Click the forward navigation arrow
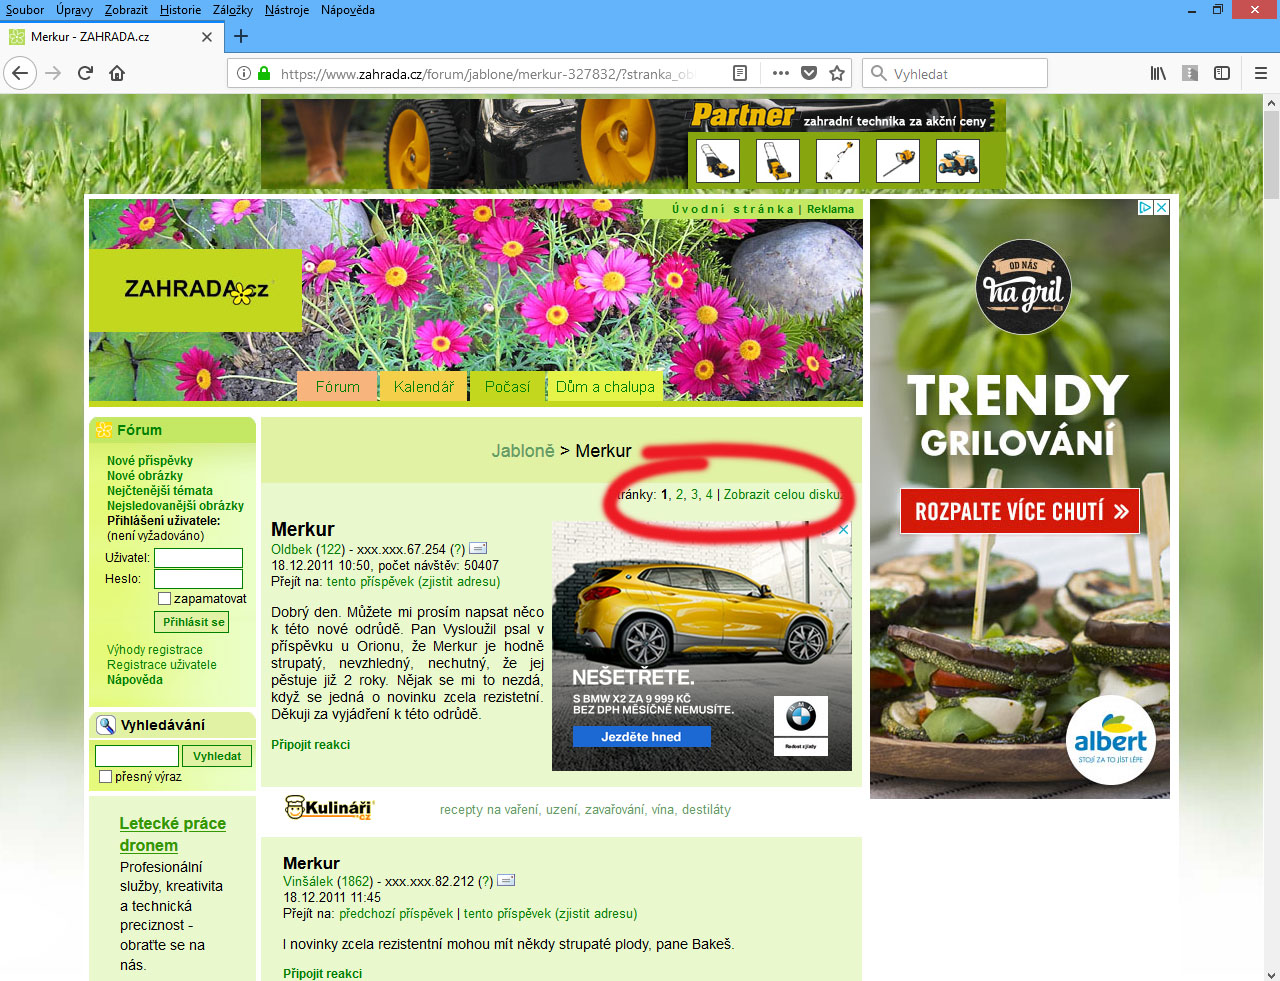 point(53,73)
